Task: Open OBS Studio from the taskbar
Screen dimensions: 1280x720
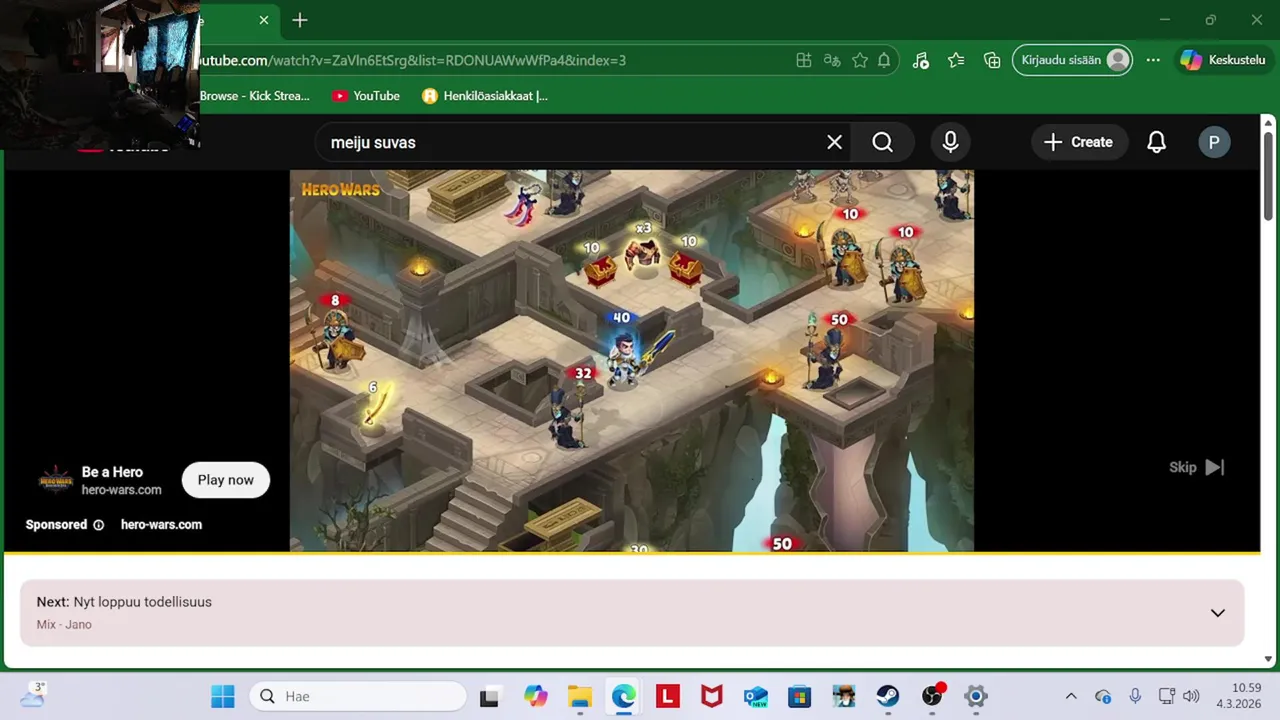Action: pyautogui.click(x=932, y=696)
